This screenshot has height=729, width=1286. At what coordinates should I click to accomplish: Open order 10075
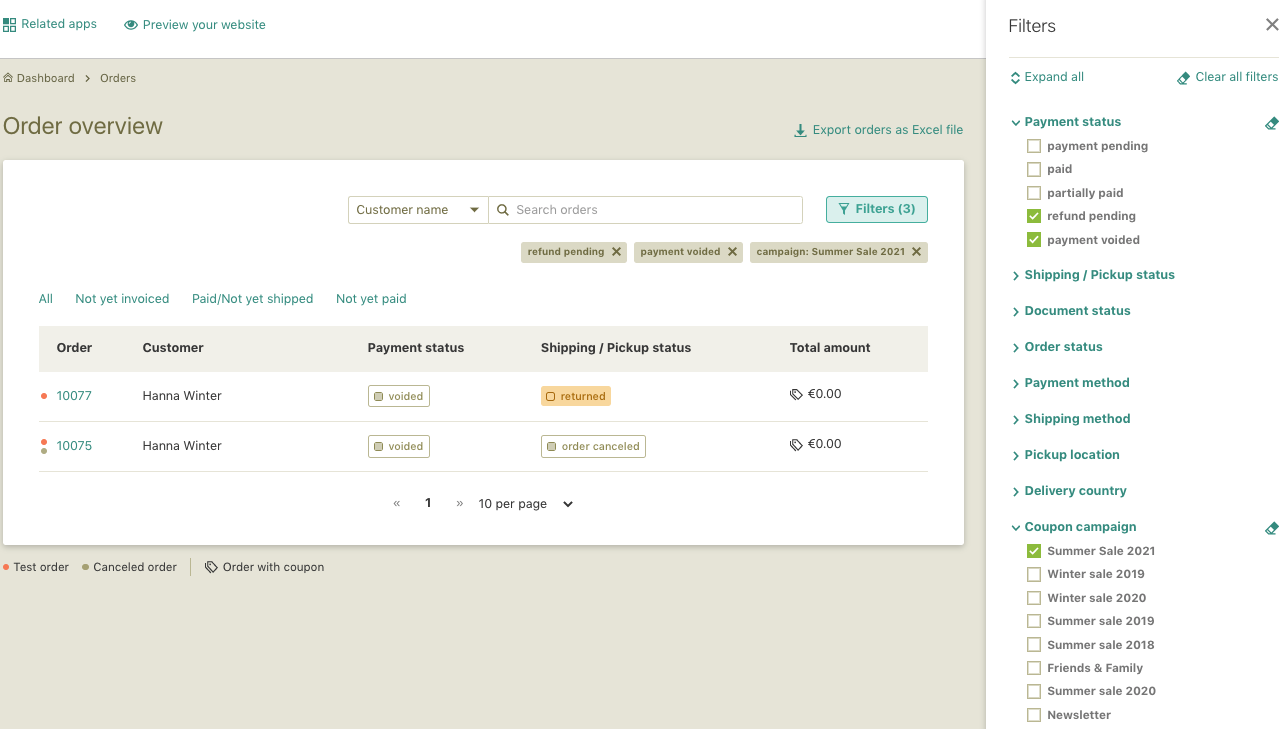(x=74, y=446)
